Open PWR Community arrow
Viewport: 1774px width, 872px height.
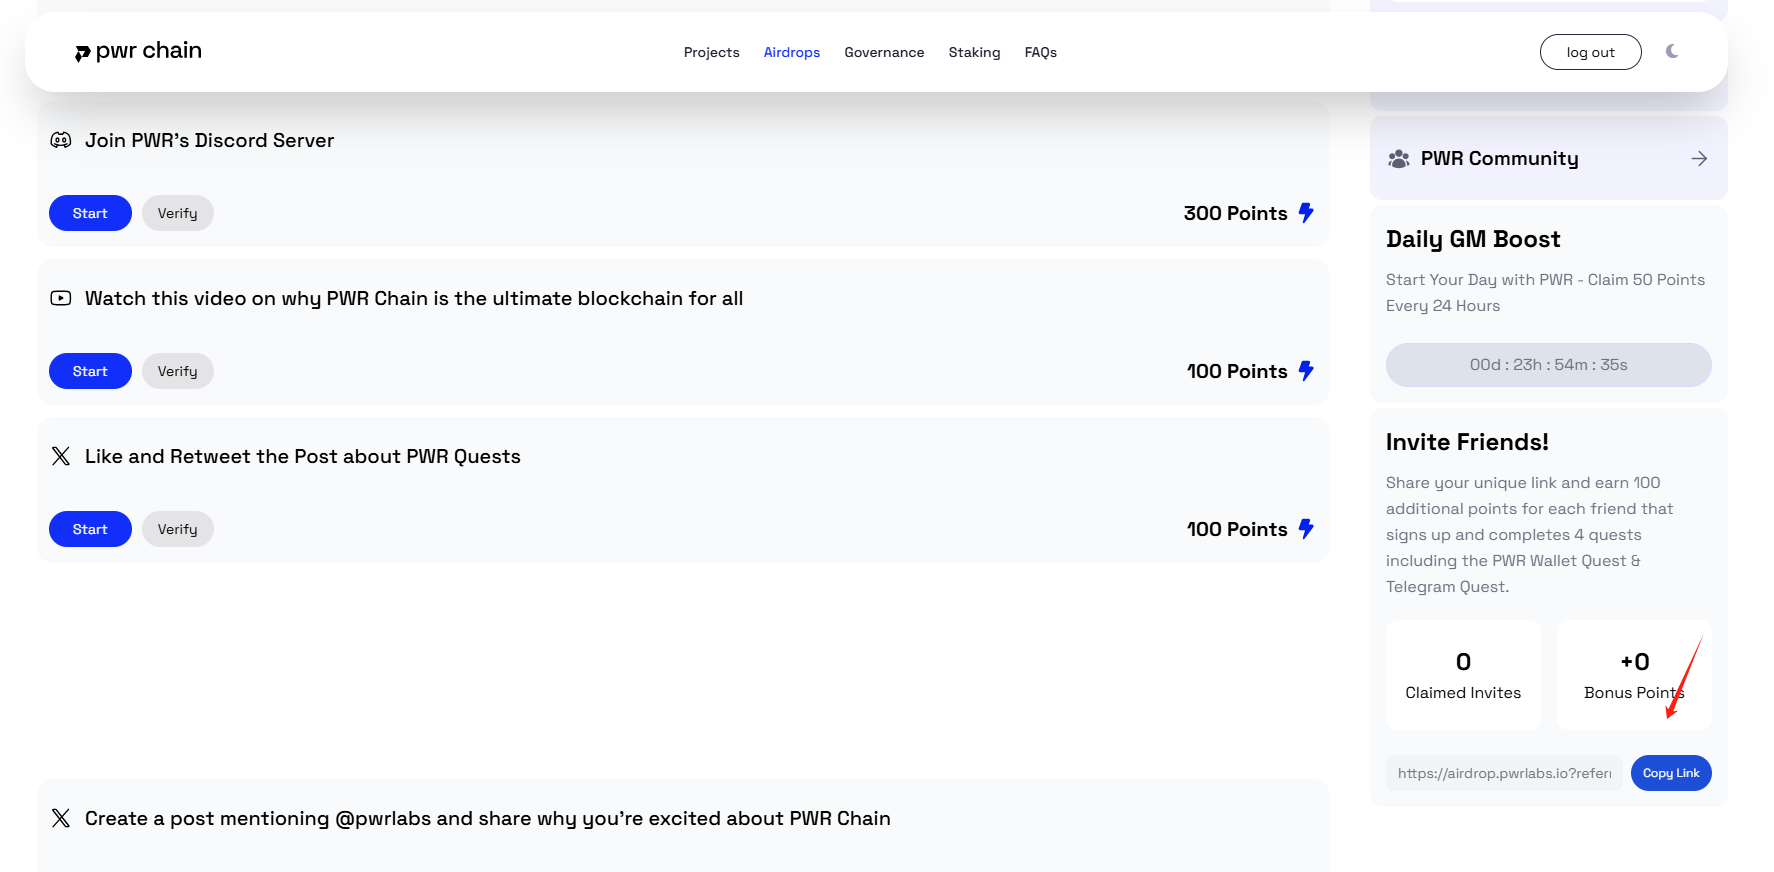(1699, 159)
